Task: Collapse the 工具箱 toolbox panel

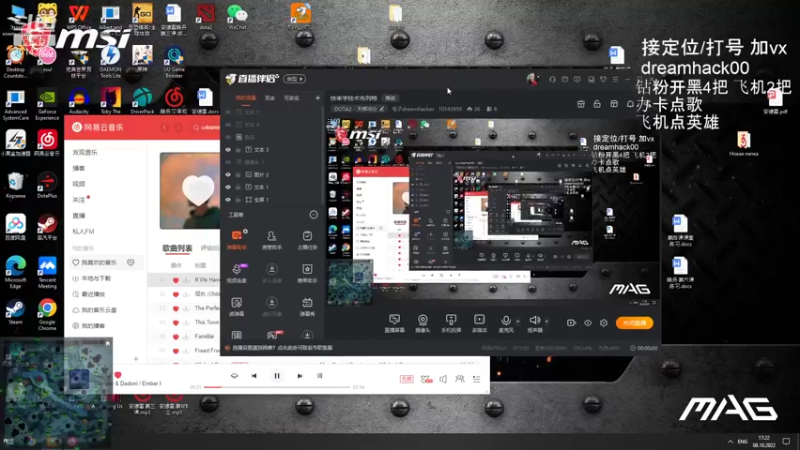Action: click(x=313, y=215)
